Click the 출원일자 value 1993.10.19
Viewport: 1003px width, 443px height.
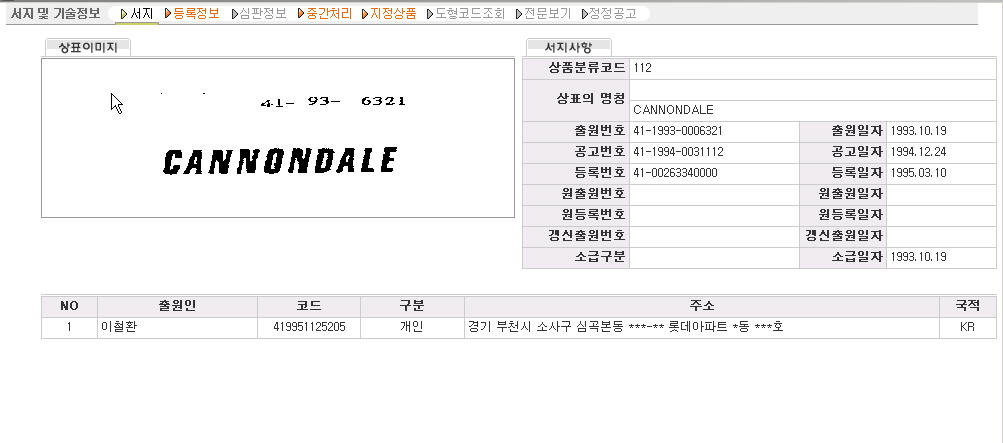(919, 131)
